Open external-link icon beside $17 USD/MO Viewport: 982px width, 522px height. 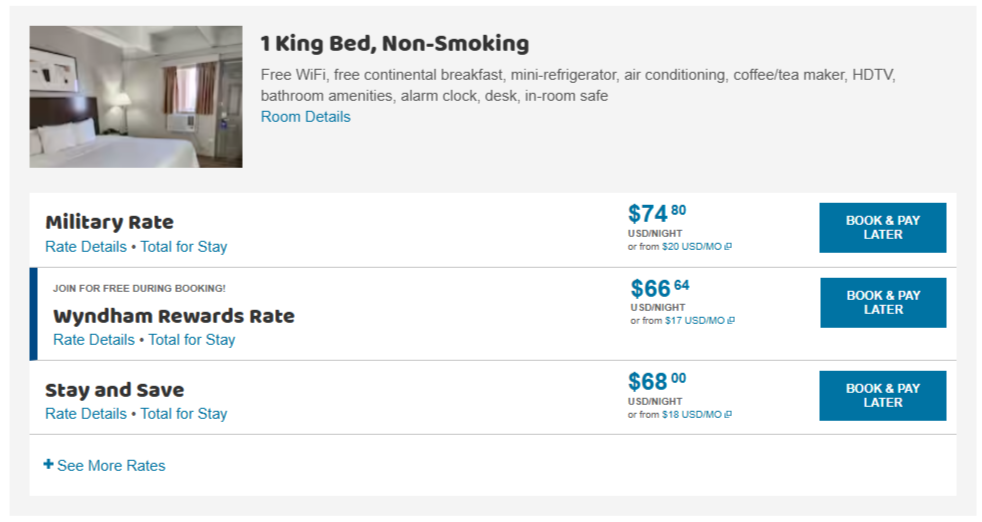(x=731, y=321)
